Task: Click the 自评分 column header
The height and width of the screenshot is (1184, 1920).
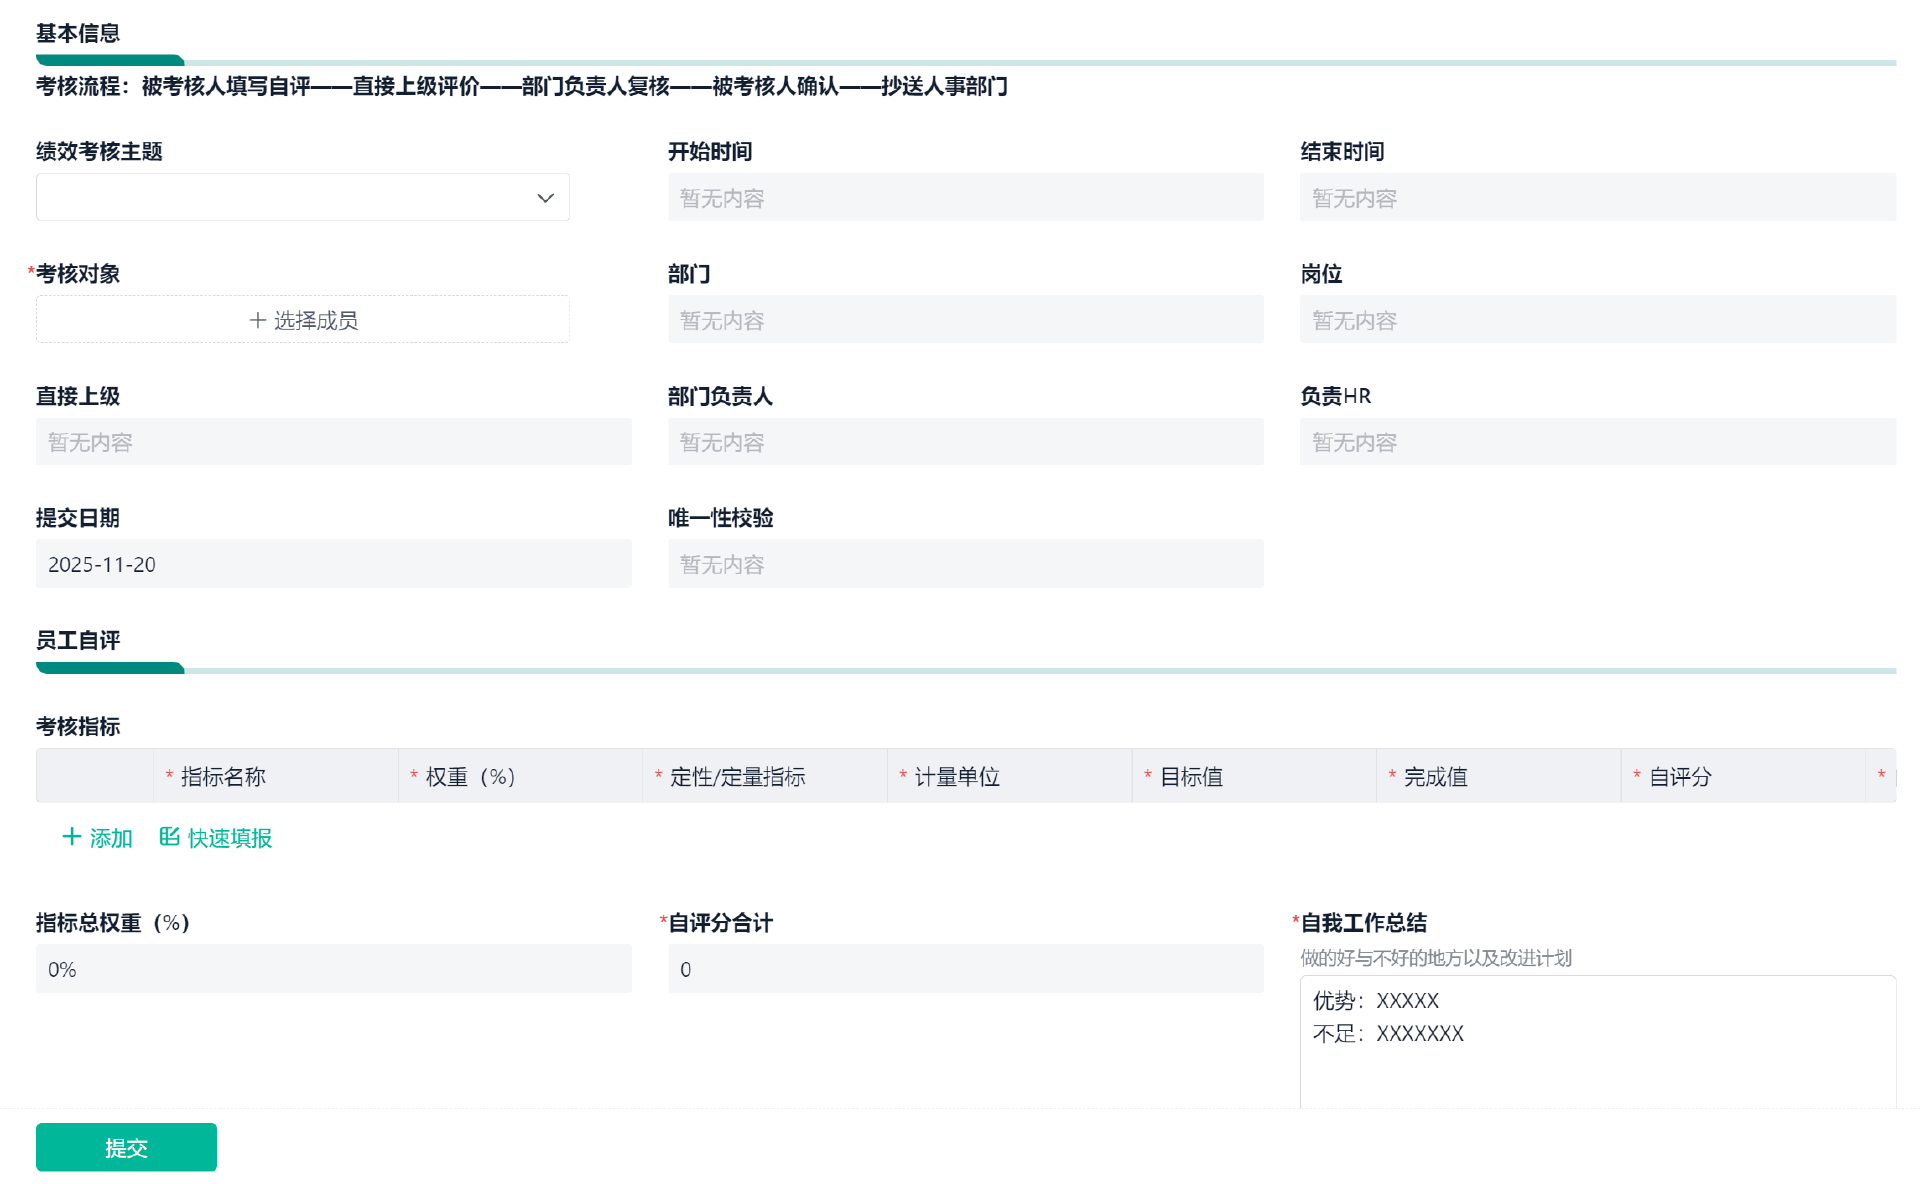Action: [x=1680, y=777]
